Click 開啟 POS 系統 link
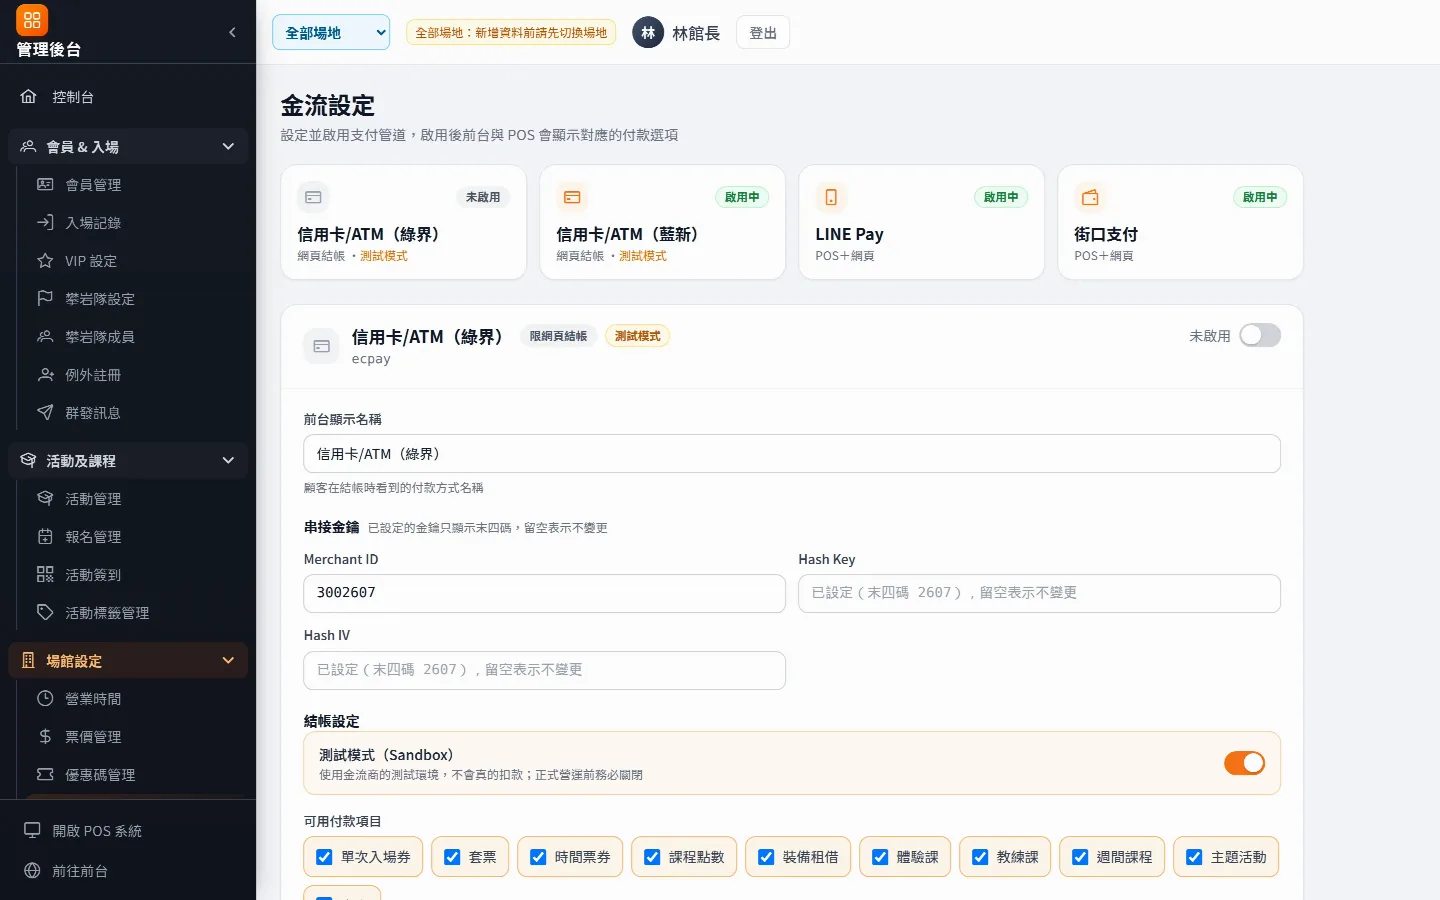Image resolution: width=1440 pixels, height=900 pixels. point(128,830)
